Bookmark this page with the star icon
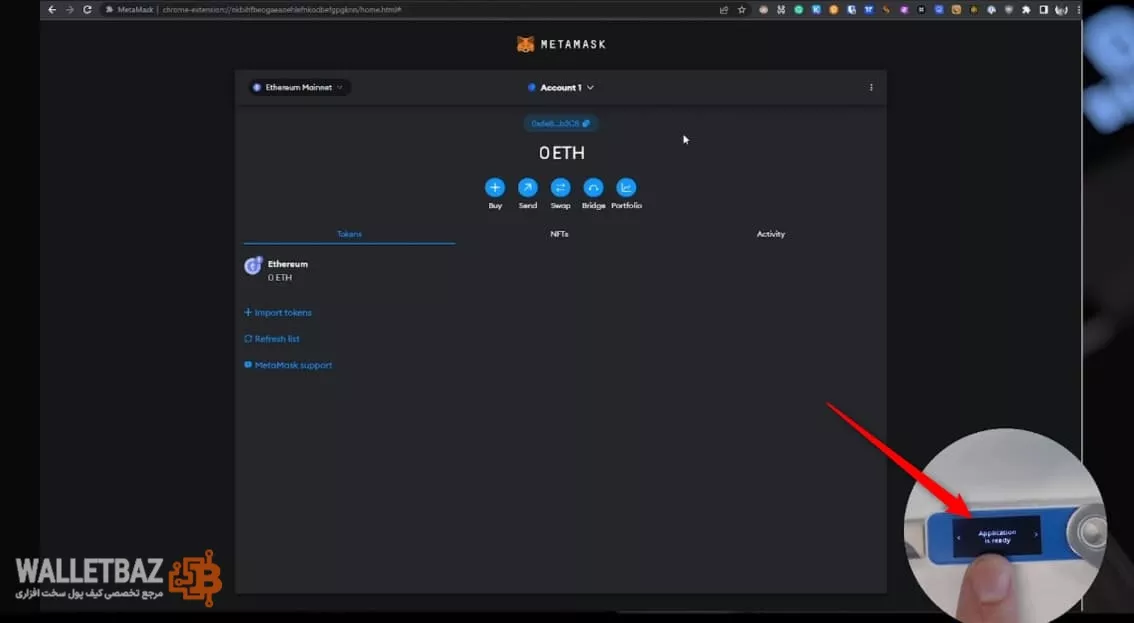 click(742, 9)
